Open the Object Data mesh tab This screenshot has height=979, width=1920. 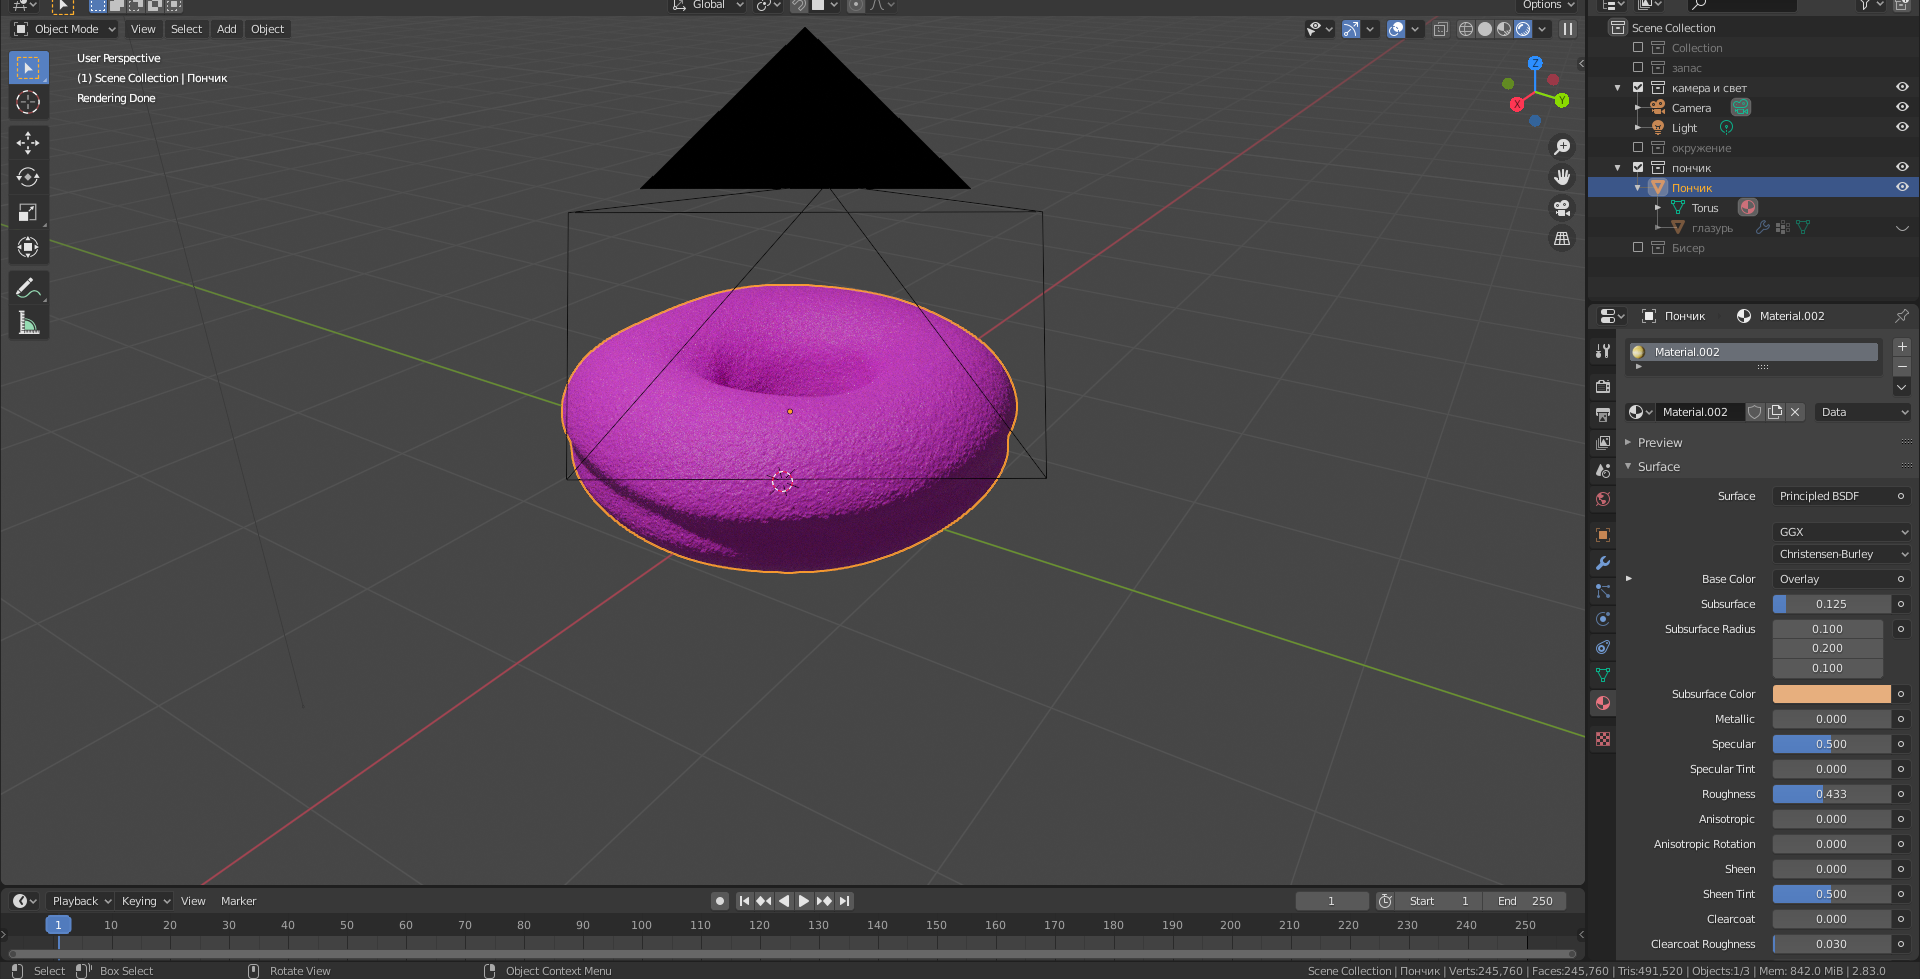click(x=1603, y=675)
